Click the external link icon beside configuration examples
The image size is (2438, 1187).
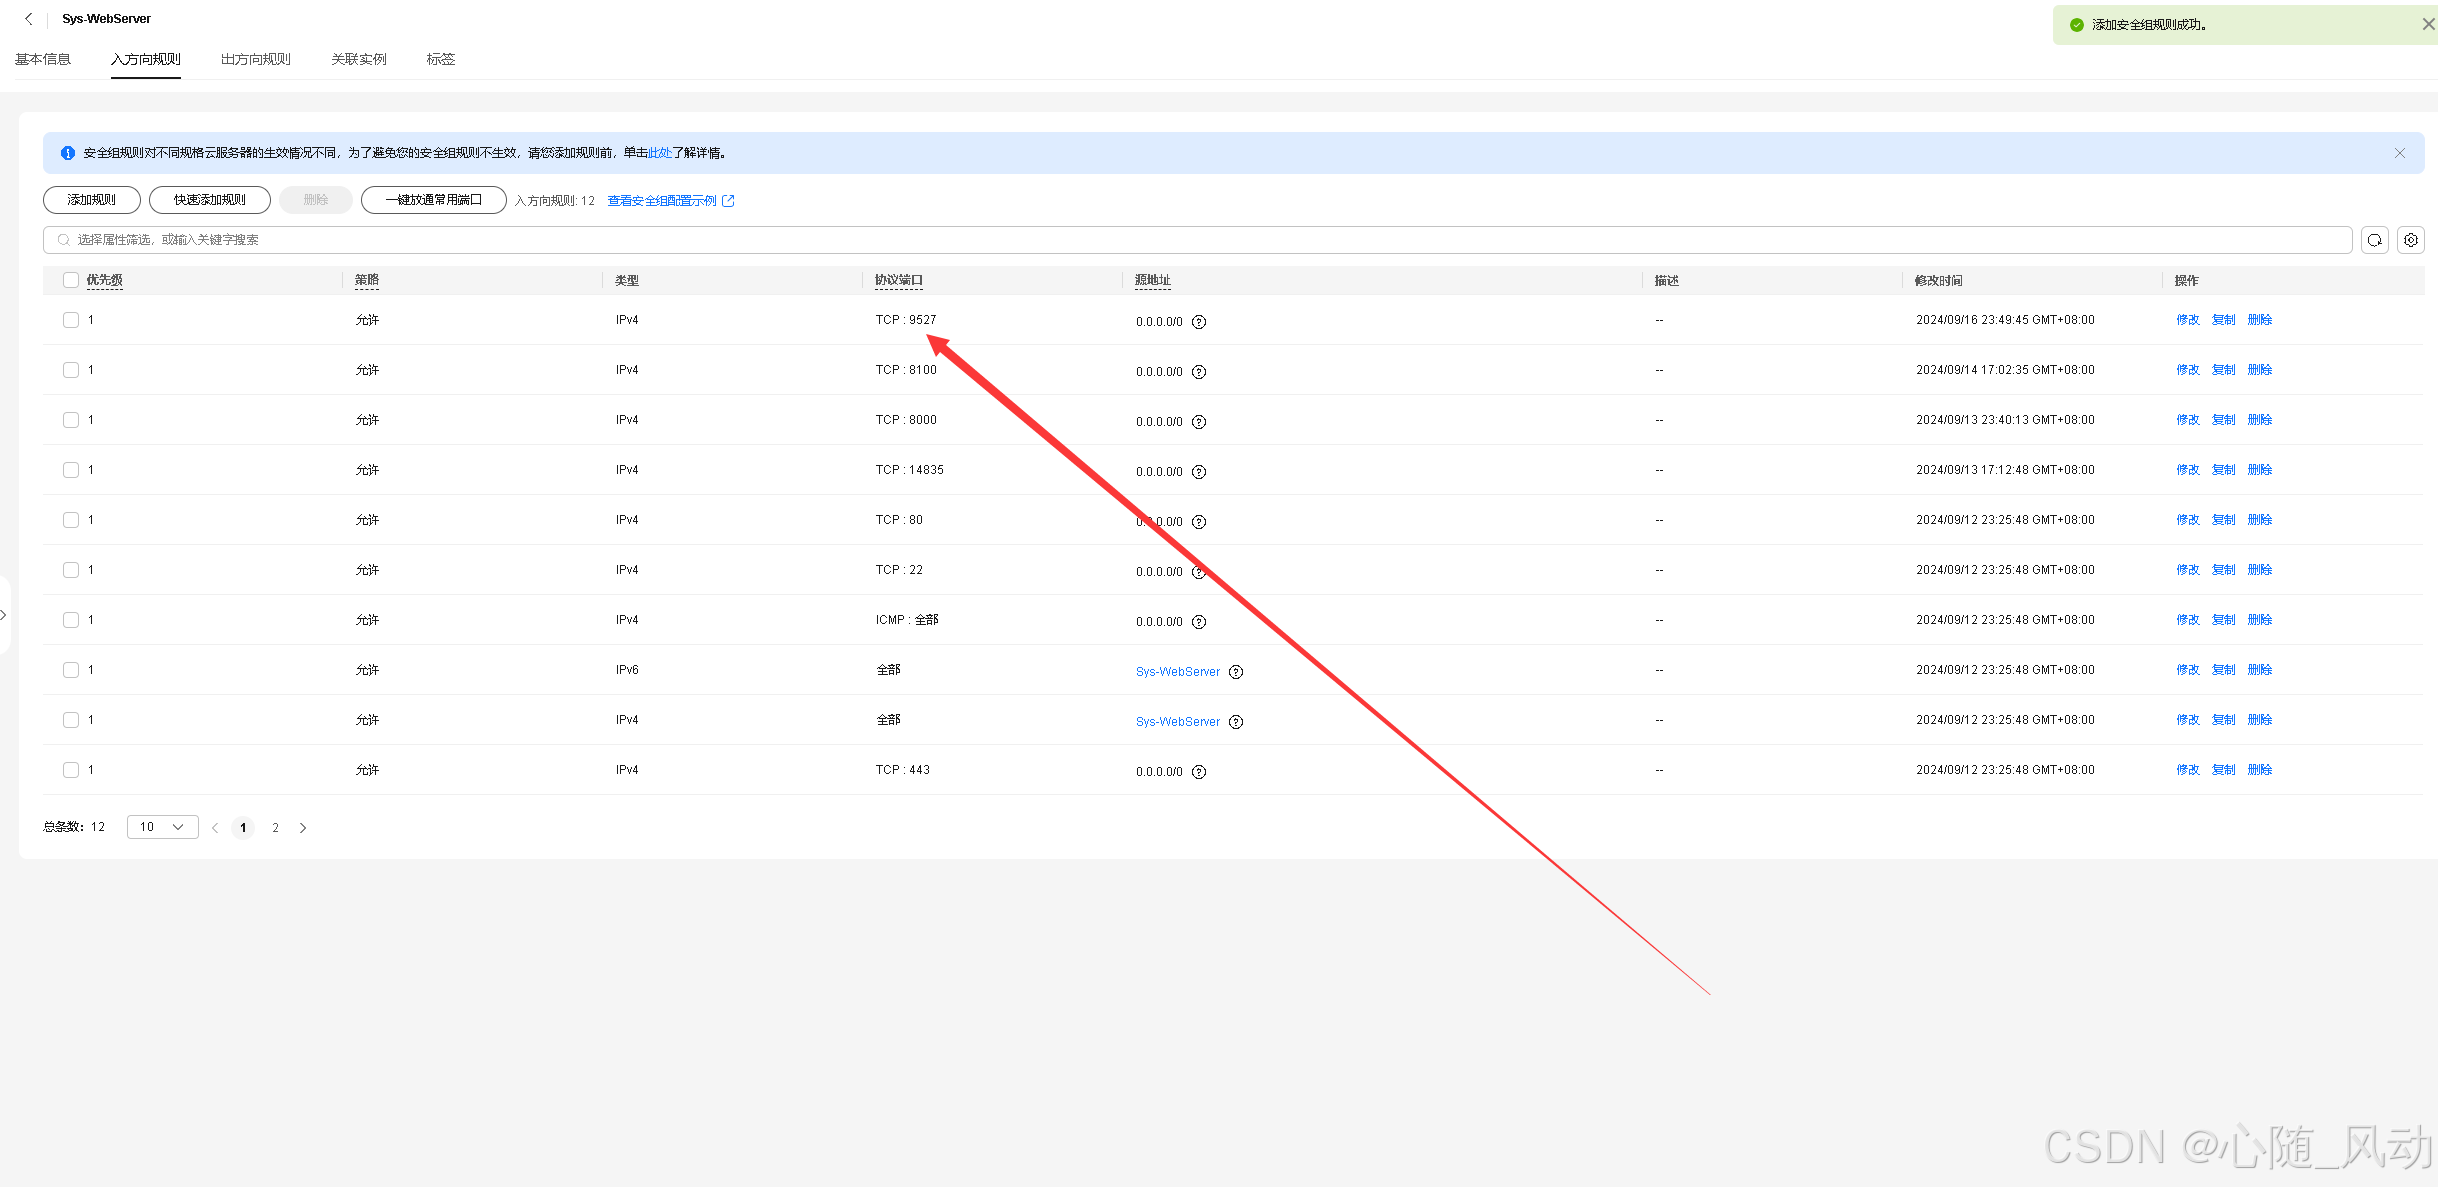pos(728,201)
